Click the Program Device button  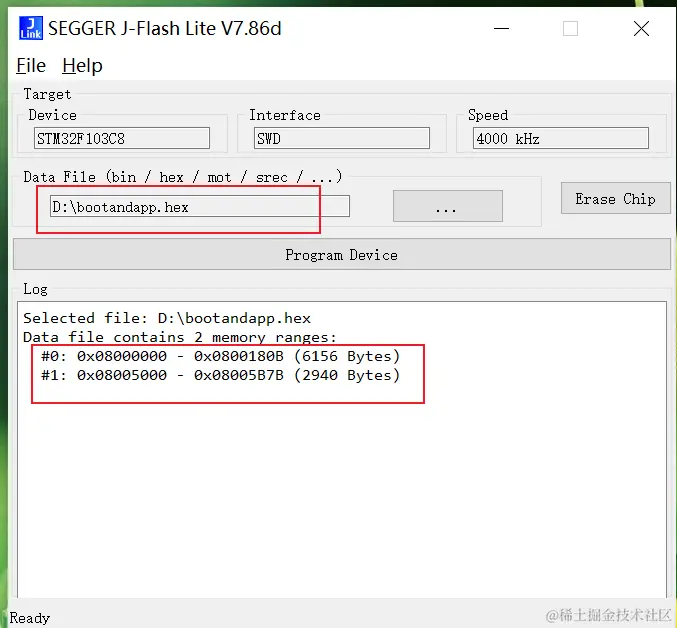[342, 254]
